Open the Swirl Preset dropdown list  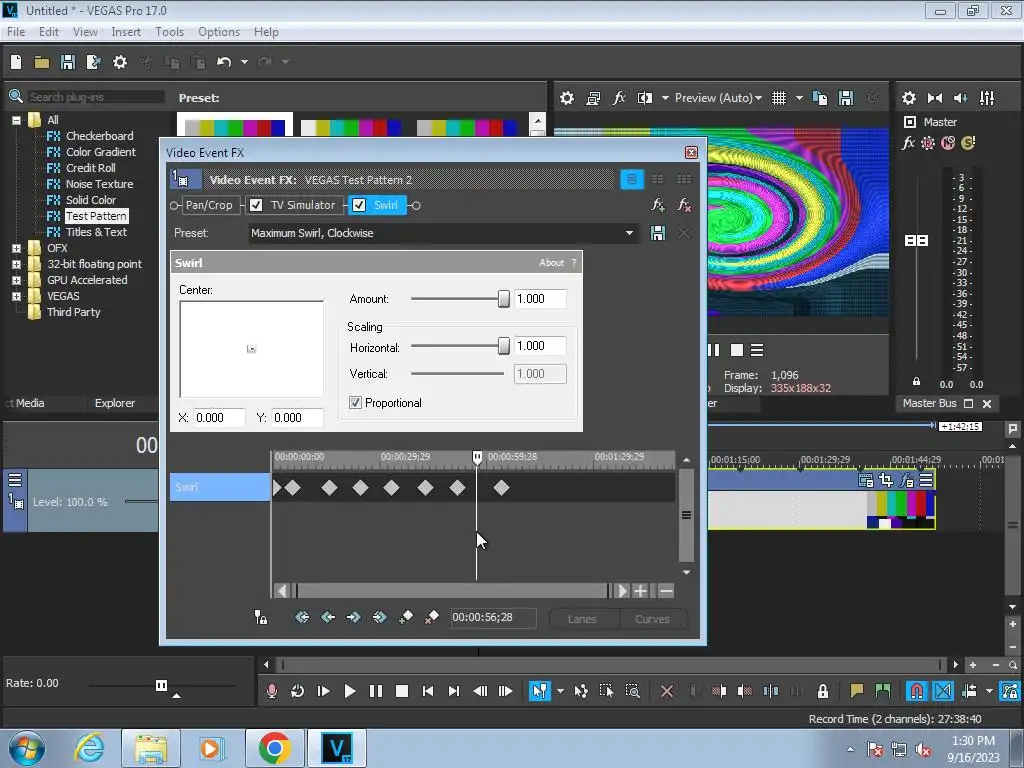click(x=629, y=233)
